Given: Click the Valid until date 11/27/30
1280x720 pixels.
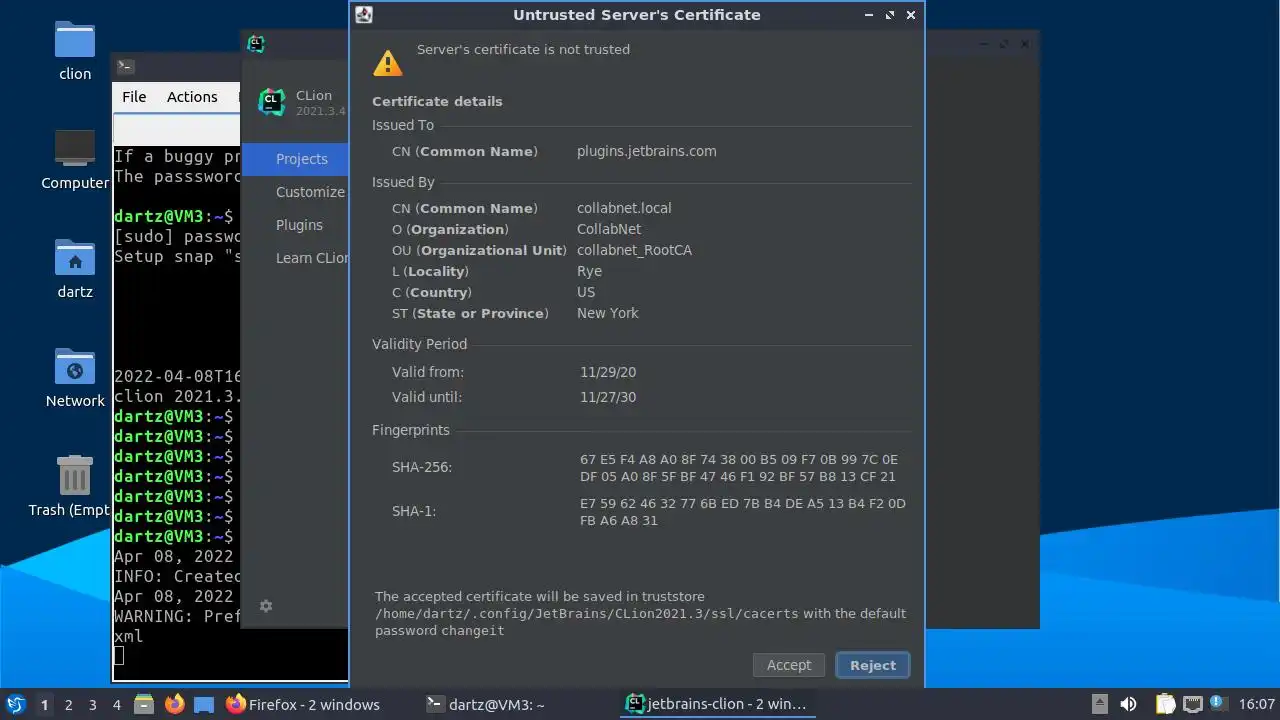Looking at the screenshot, I should point(608,397).
